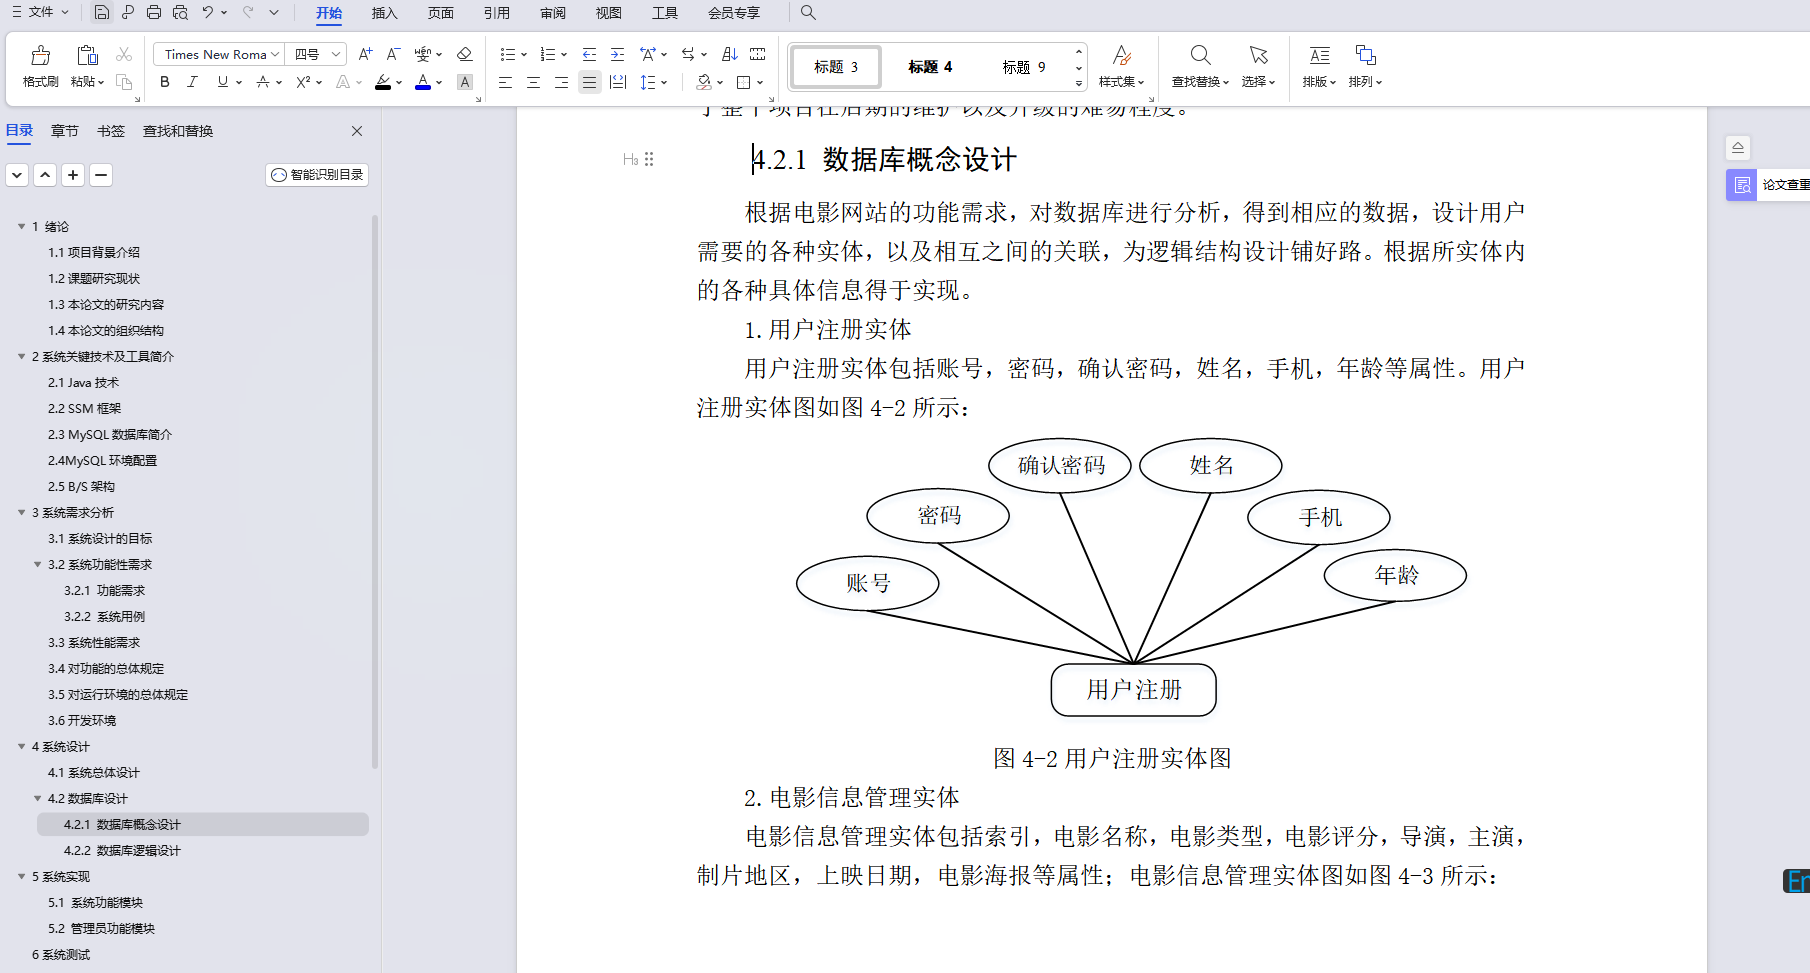Click the Decrease Indent icon

pyautogui.click(x=589, y=54)
